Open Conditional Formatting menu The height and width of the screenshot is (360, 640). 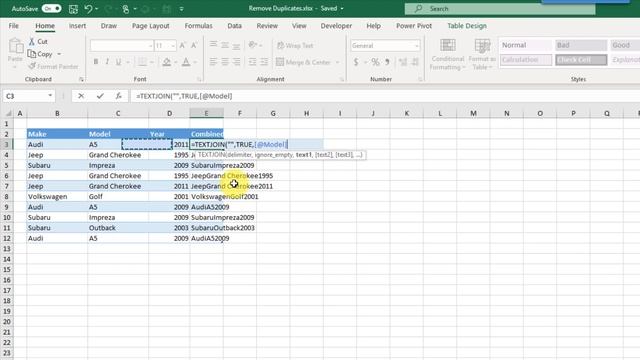[x=448, y=54]
